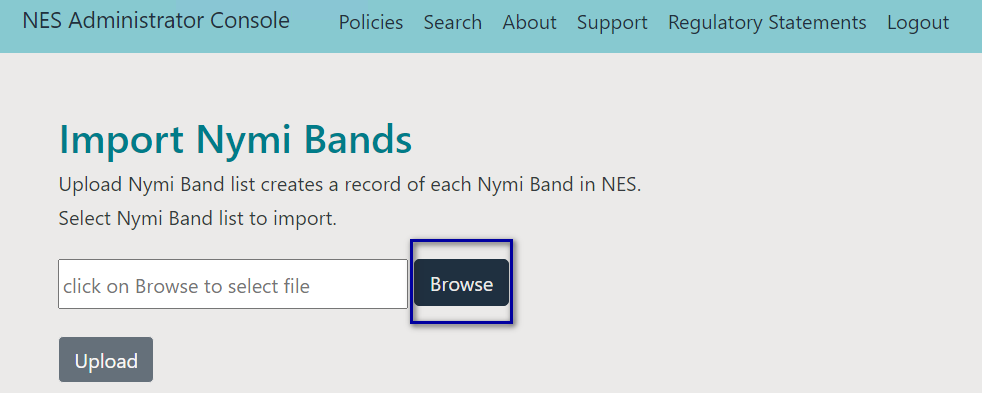Click the 'Upload Nymi Band list creates' description
982x393 pixels.
[350, 185]
